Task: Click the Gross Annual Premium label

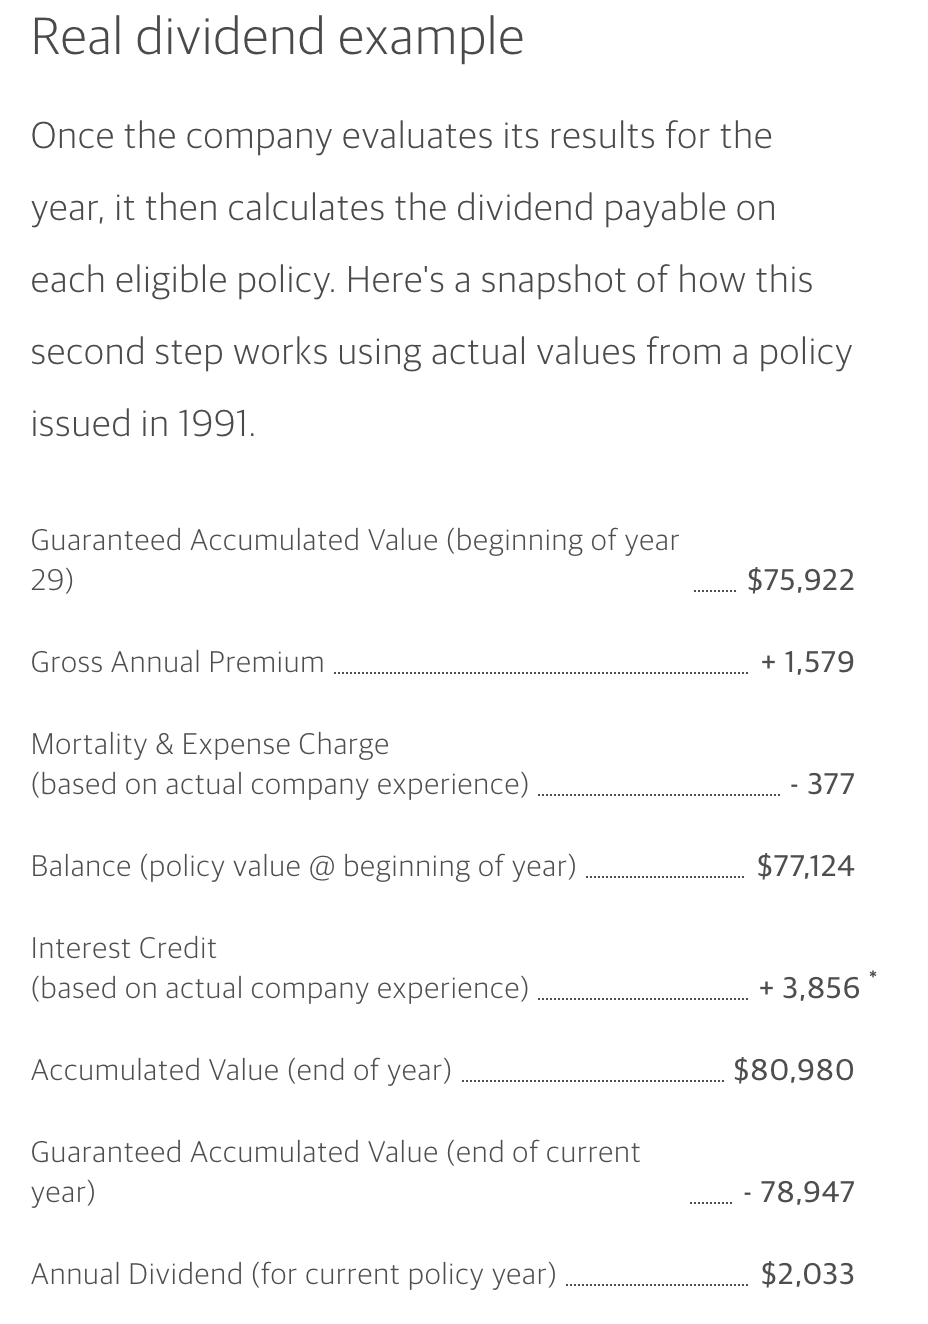Action: (x=178, y=662)
